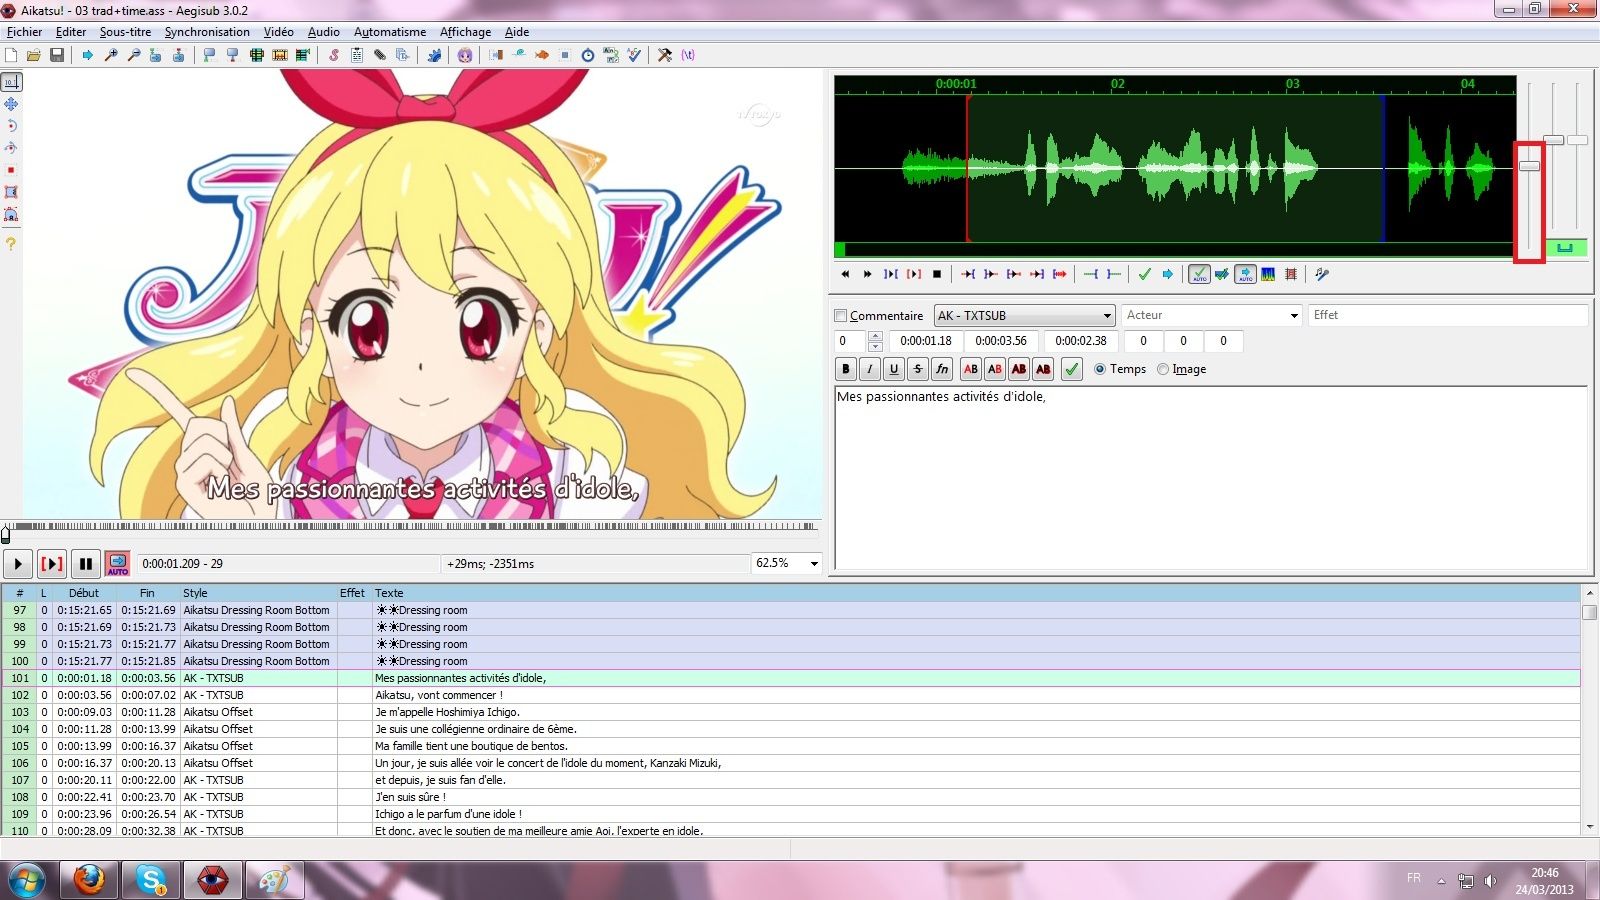
Task: Choose font with the fn button
Action: click(x=942, y=369)
